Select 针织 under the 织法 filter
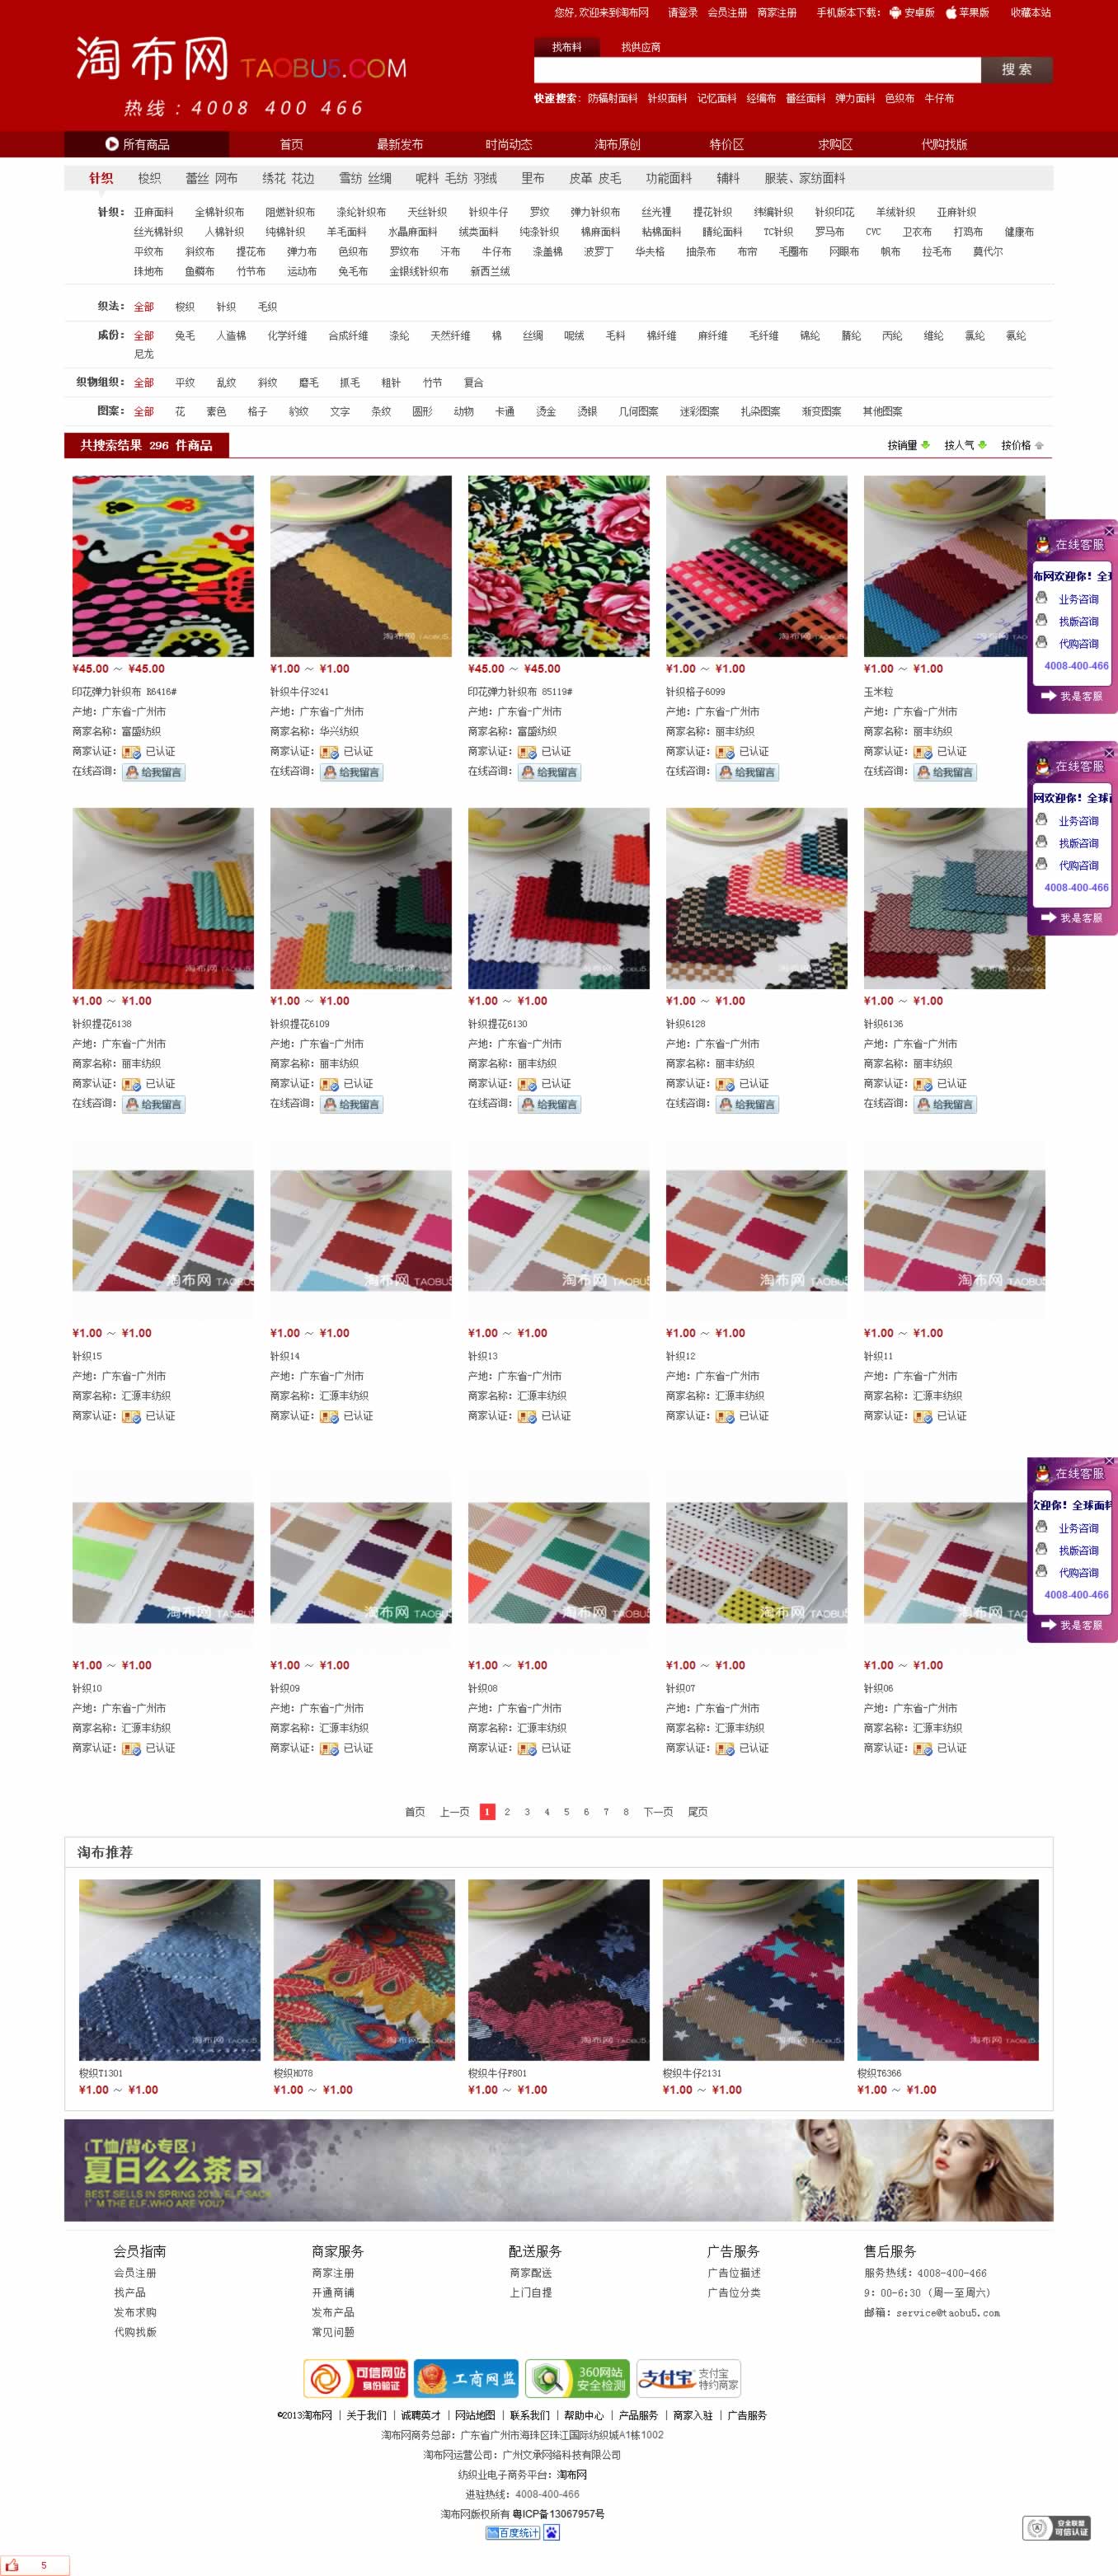The width and height of the screenshot is (1118, 2576). (x=226, y=307)
